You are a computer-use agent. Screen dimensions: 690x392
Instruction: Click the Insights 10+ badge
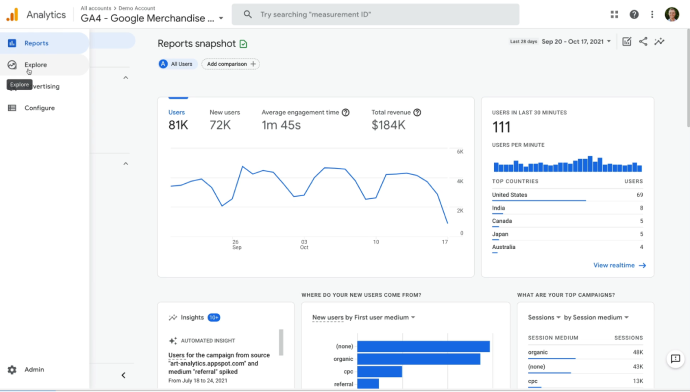click(214, 317)
